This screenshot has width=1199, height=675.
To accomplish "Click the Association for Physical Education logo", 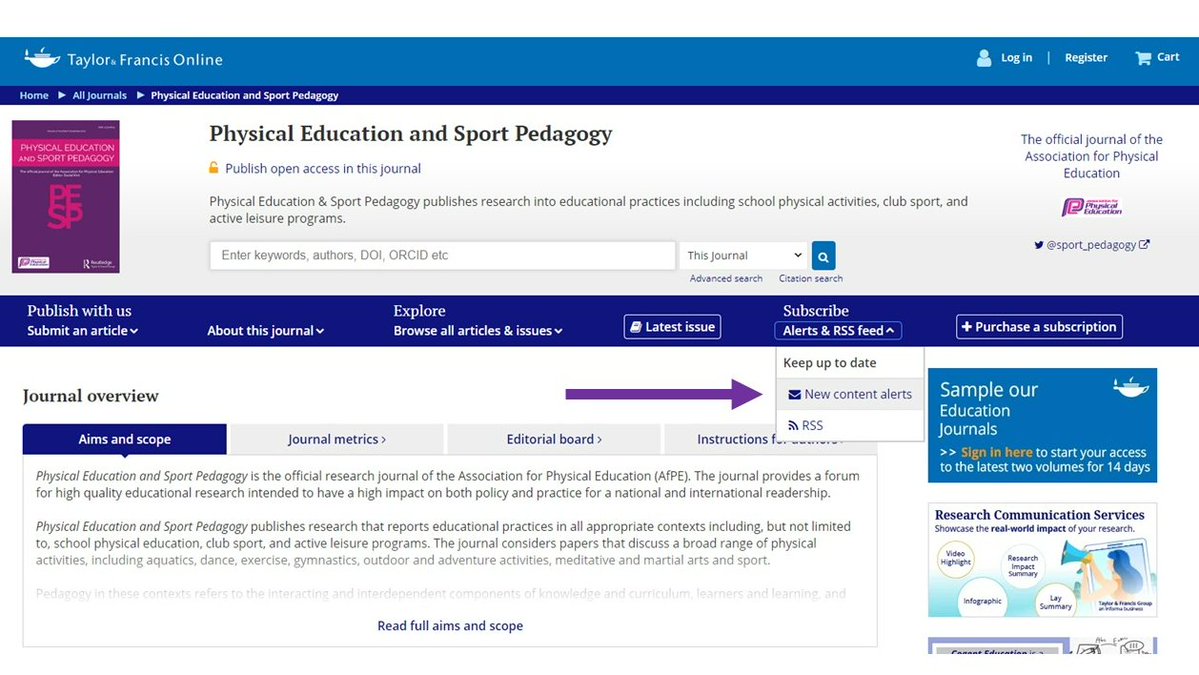I will 1092,207.
